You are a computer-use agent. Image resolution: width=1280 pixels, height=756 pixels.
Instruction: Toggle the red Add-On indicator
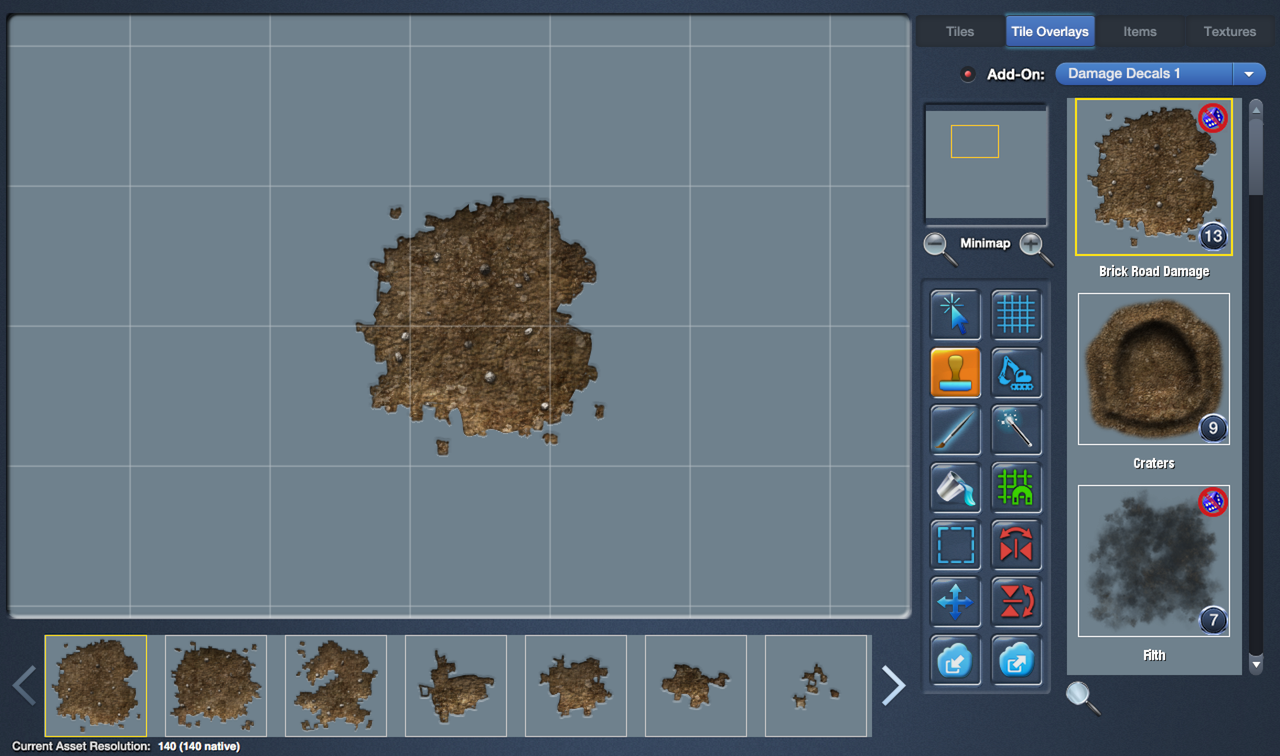tap(967, 74)
